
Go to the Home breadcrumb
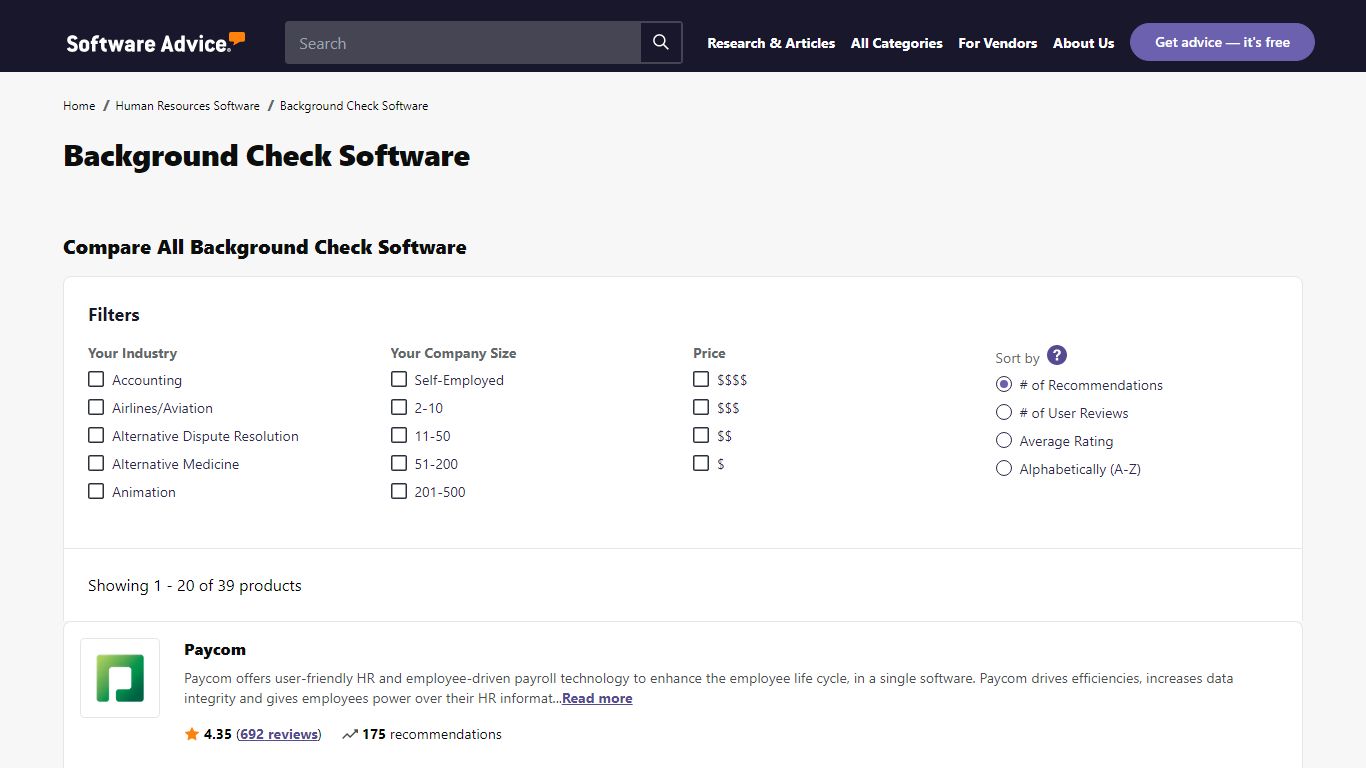tap(79, 105)
